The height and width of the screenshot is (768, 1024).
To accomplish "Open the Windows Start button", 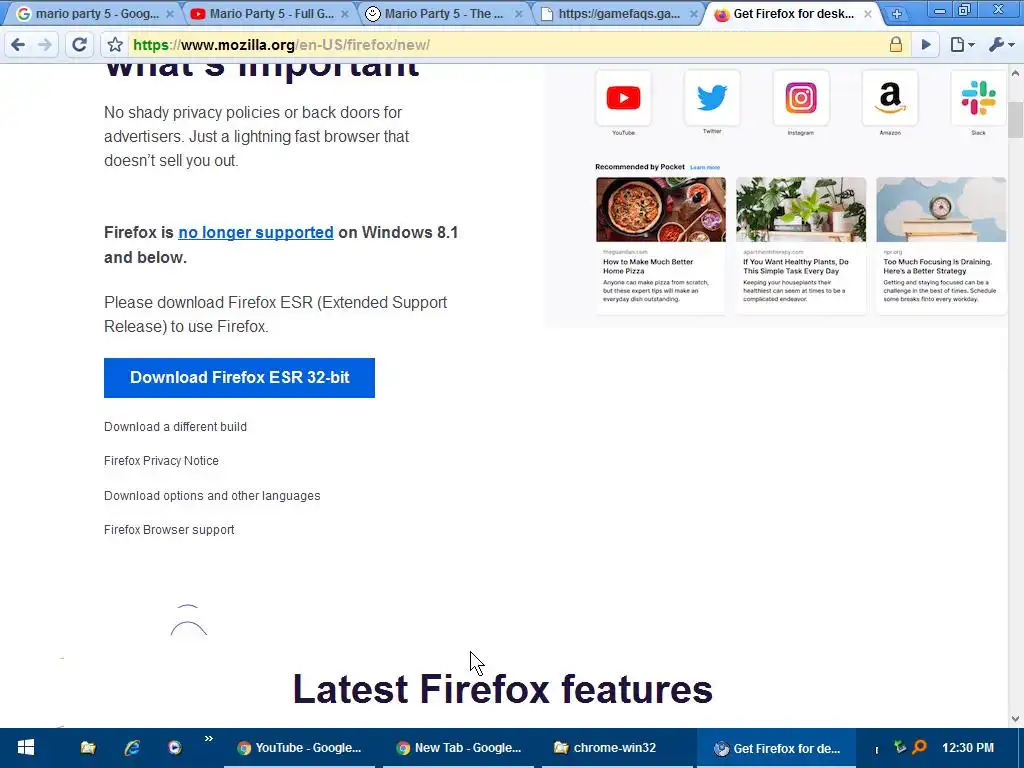I will [26, 748].
